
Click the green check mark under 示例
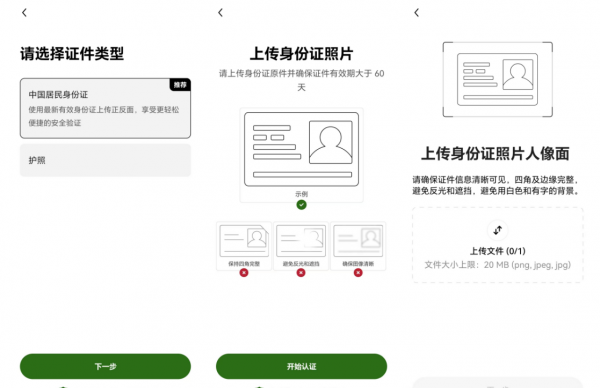tap(302, 205)
